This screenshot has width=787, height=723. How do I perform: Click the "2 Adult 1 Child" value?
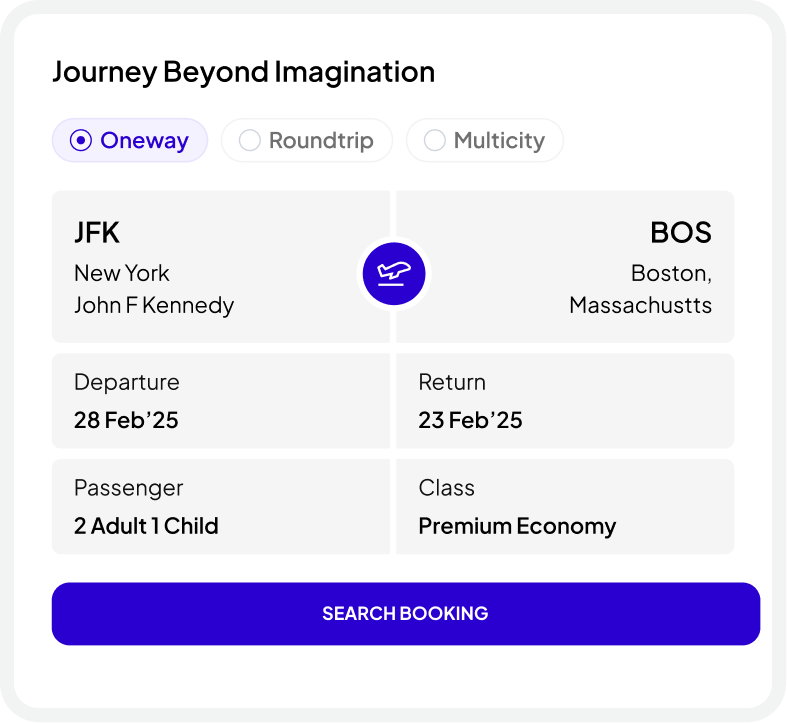coord(146,526)
